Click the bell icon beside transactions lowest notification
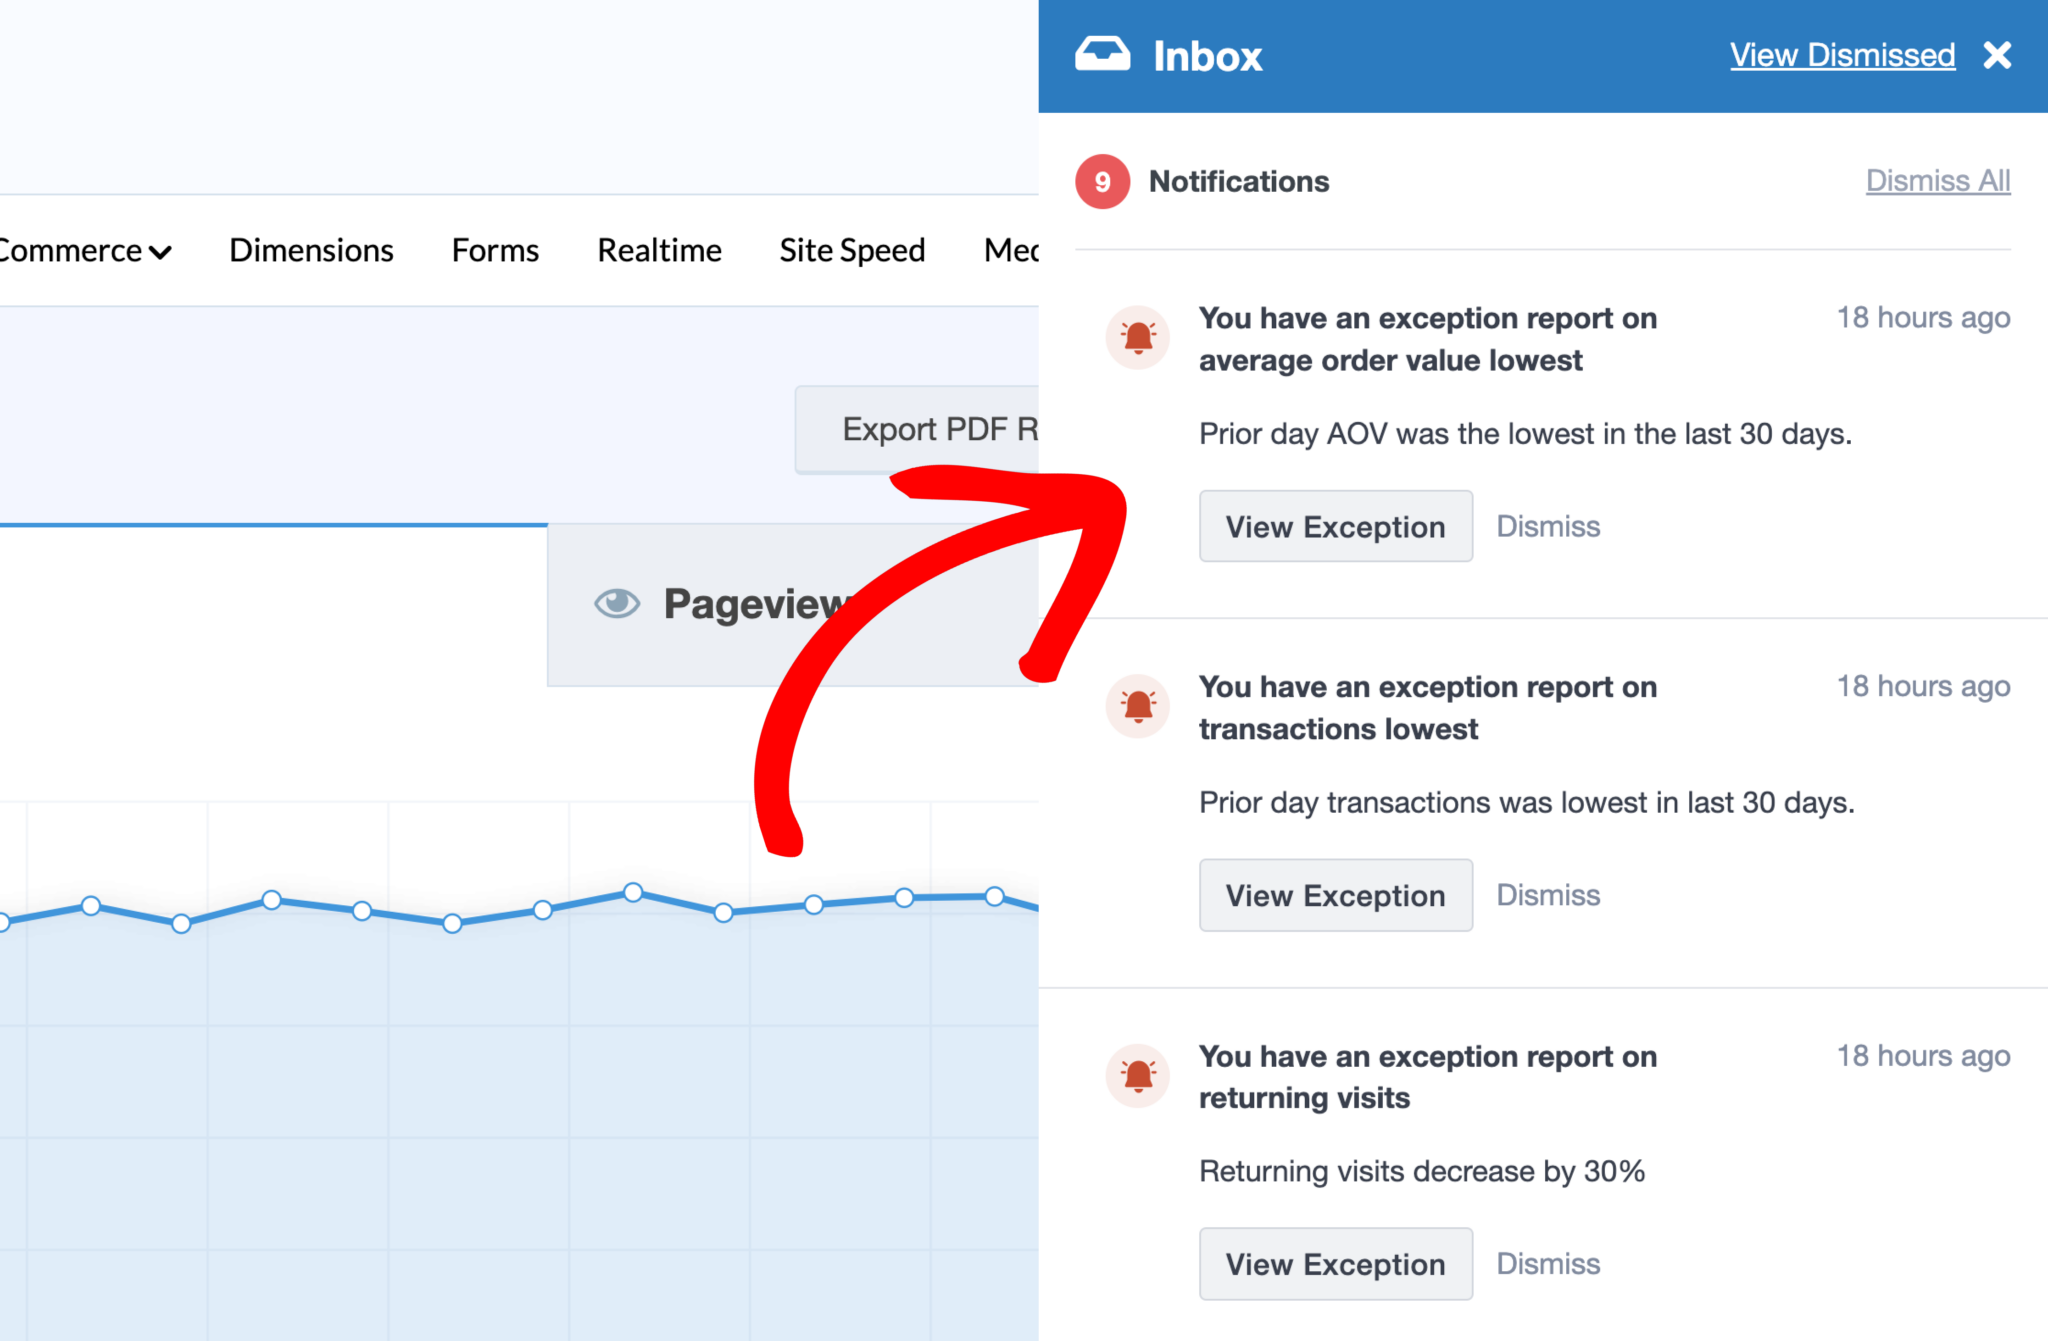2048x1341 pixels. coord(1137,706)
